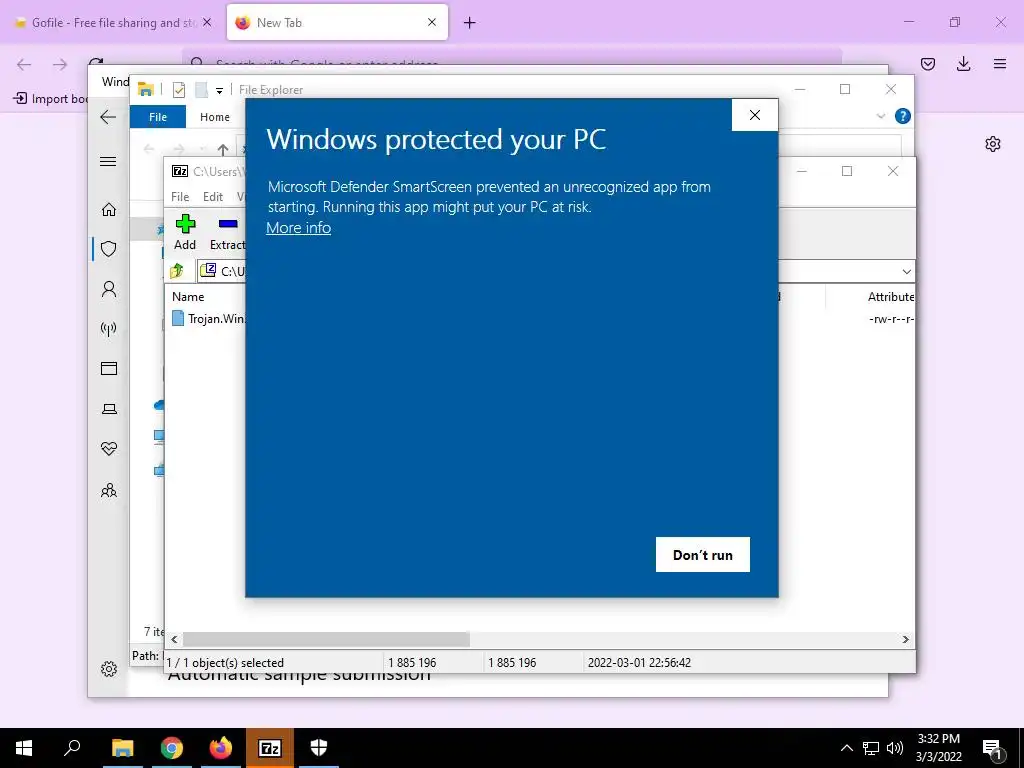
Task: Click the quick access Properties checkmark icon
Action: tap(179, 90)
